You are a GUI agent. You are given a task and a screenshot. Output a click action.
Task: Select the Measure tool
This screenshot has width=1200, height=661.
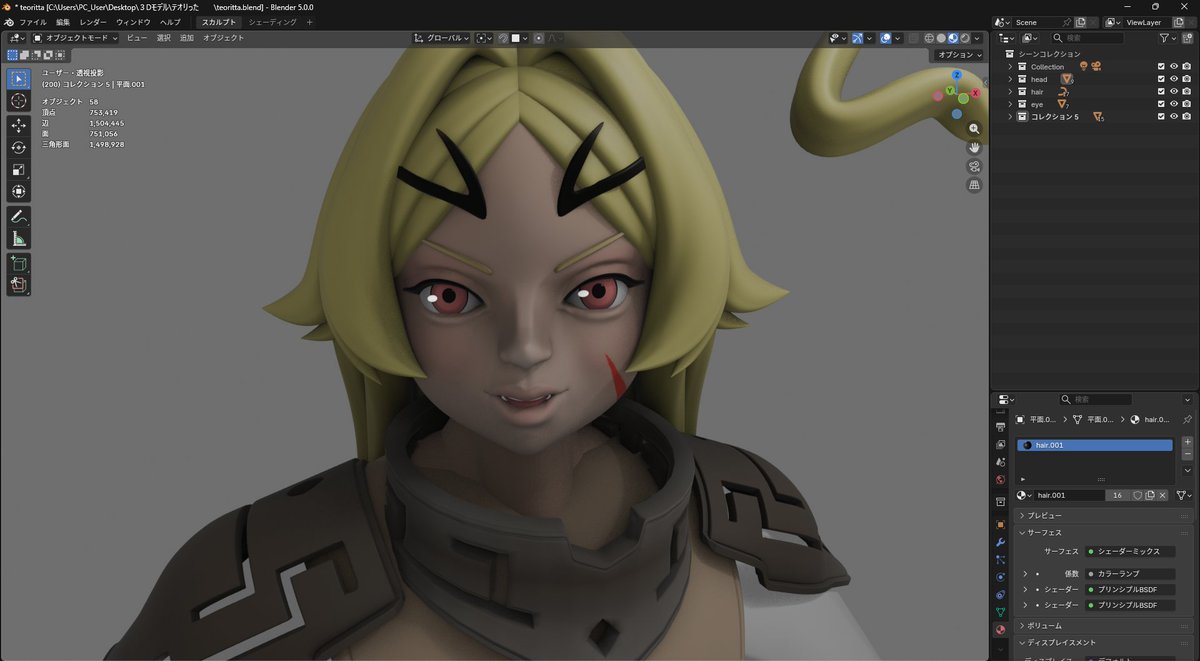[x=18, y=239]
